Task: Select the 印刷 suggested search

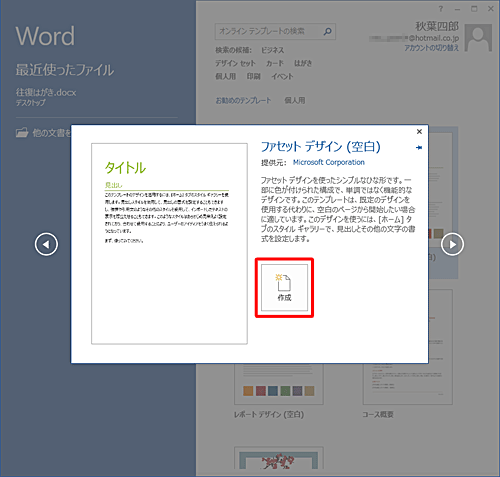Action: (254, 76)
